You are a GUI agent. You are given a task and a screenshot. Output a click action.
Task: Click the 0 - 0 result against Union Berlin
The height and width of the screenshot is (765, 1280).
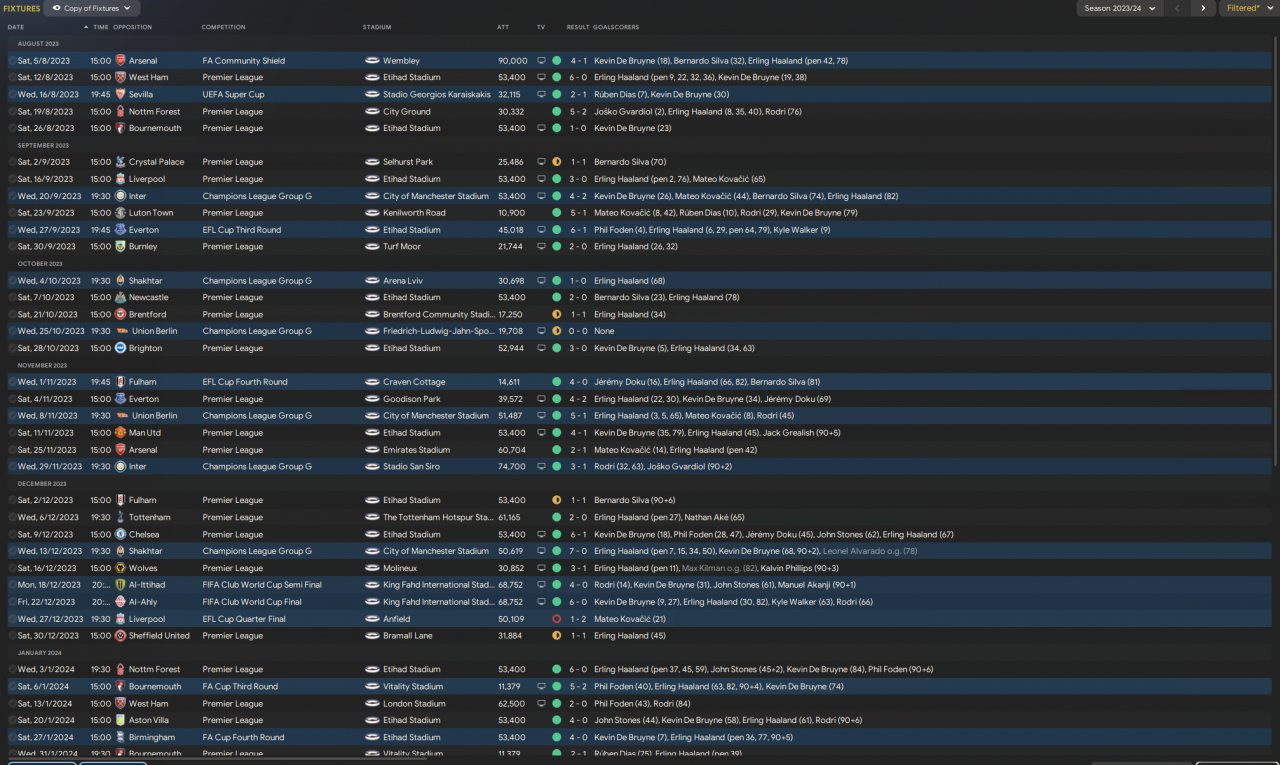tap(578, 332)
